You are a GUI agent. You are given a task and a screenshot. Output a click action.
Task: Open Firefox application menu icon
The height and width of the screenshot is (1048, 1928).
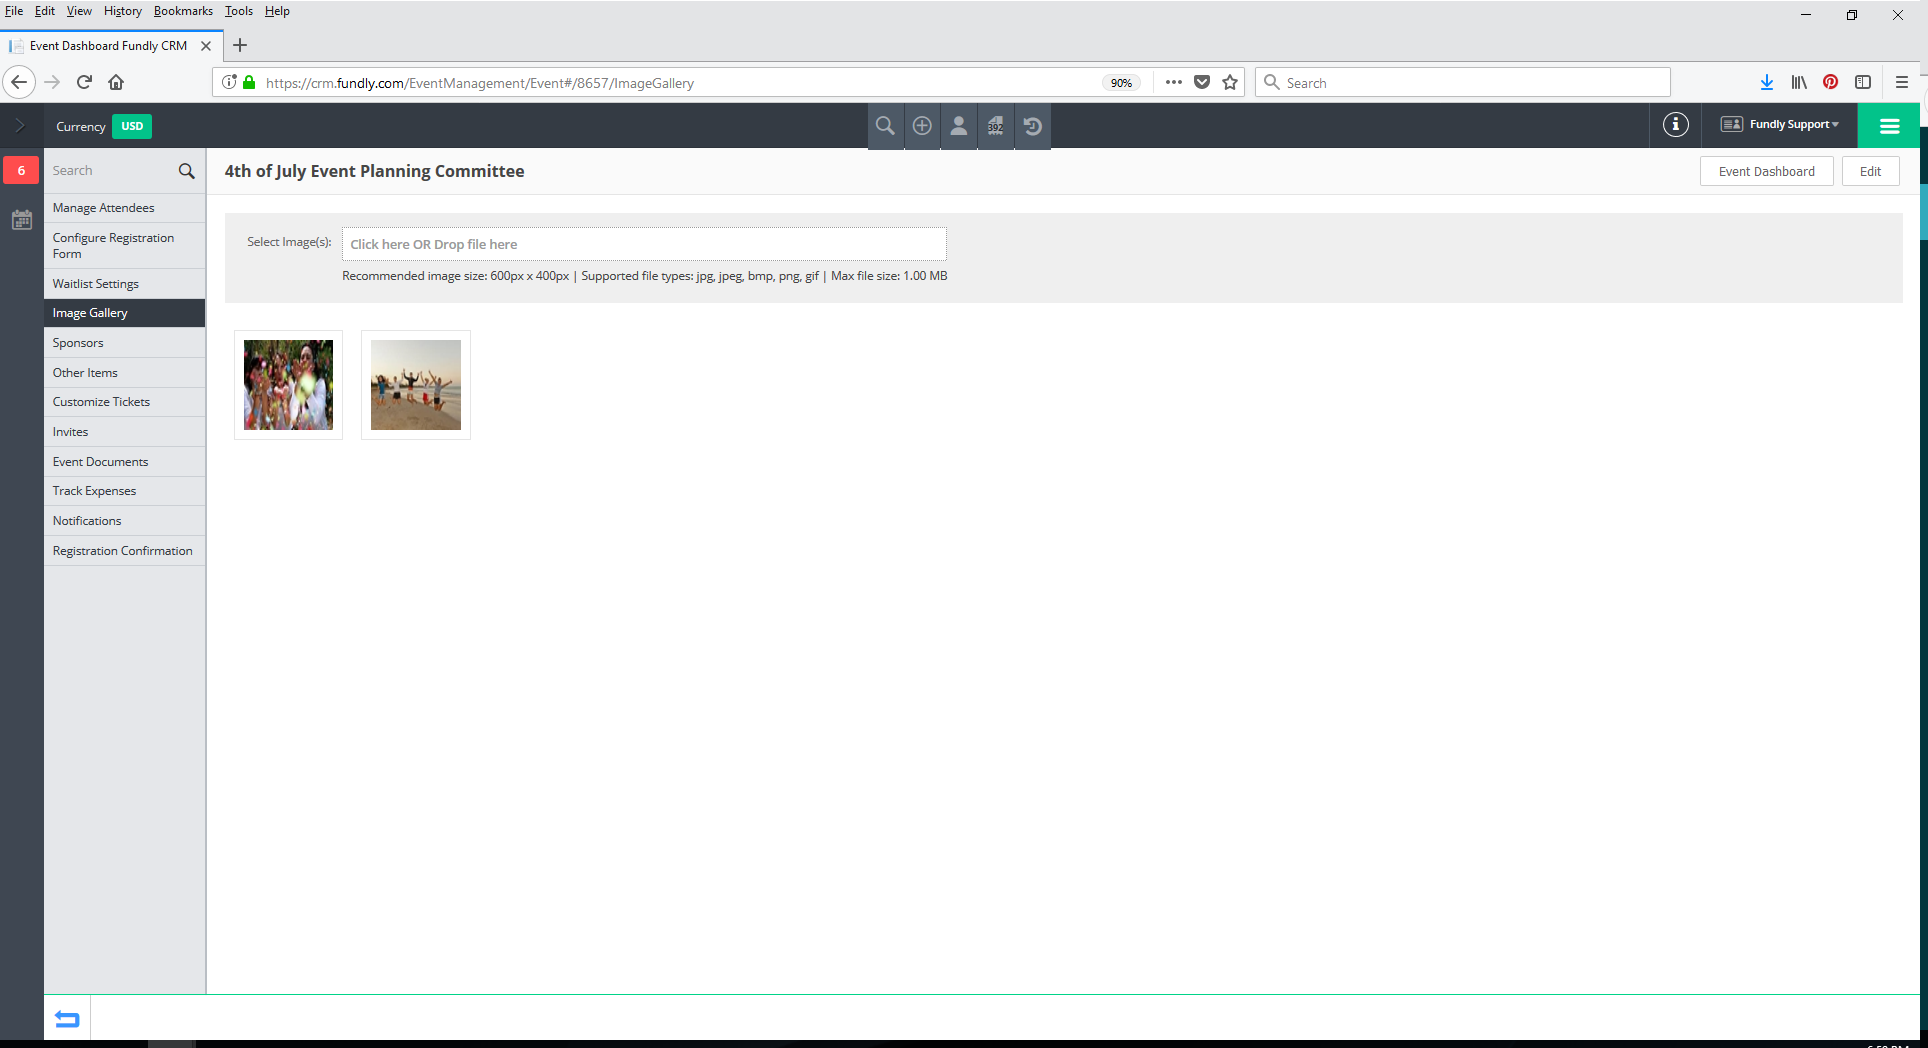pyautogui.click(x=1902, y=82)
